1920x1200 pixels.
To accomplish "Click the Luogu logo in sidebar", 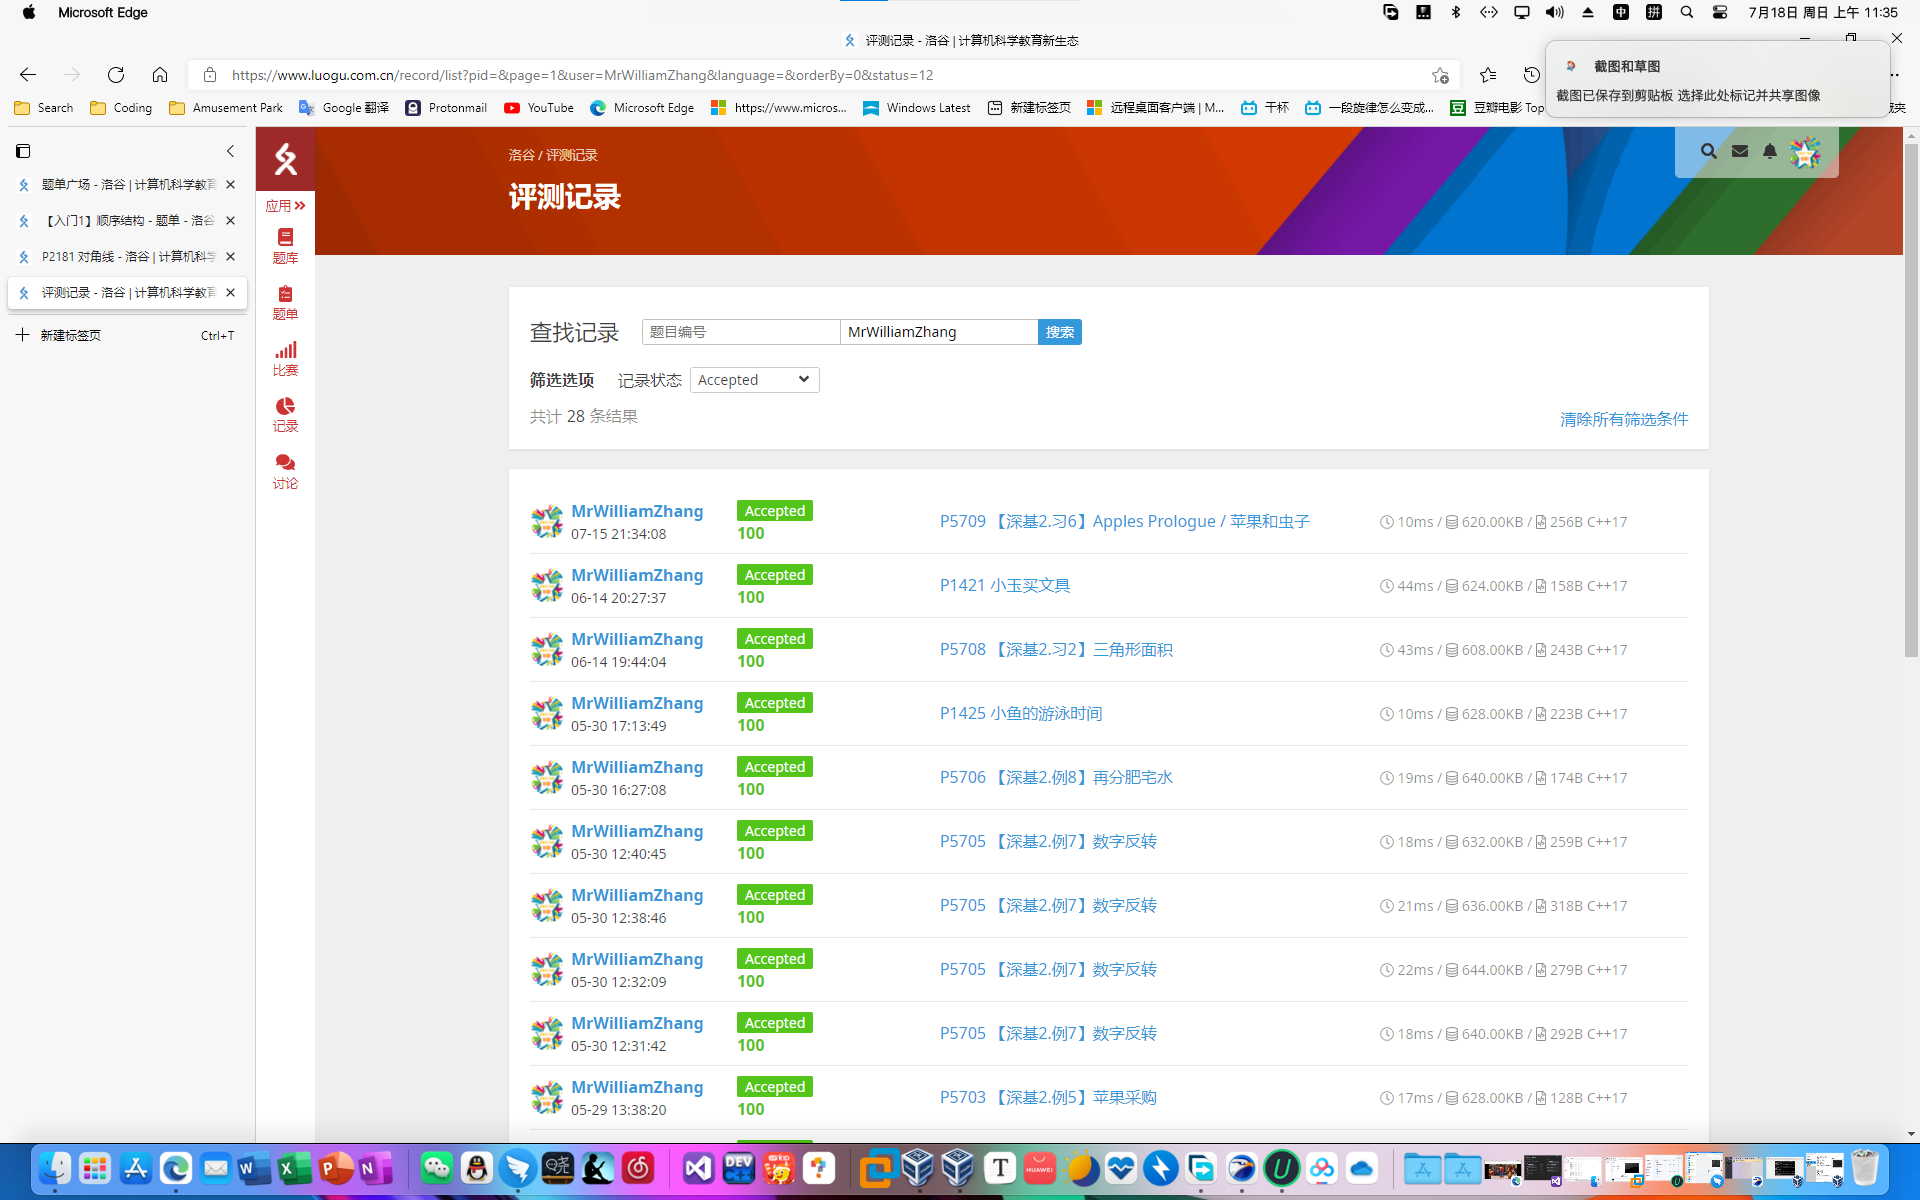I will tap(285, 159).
